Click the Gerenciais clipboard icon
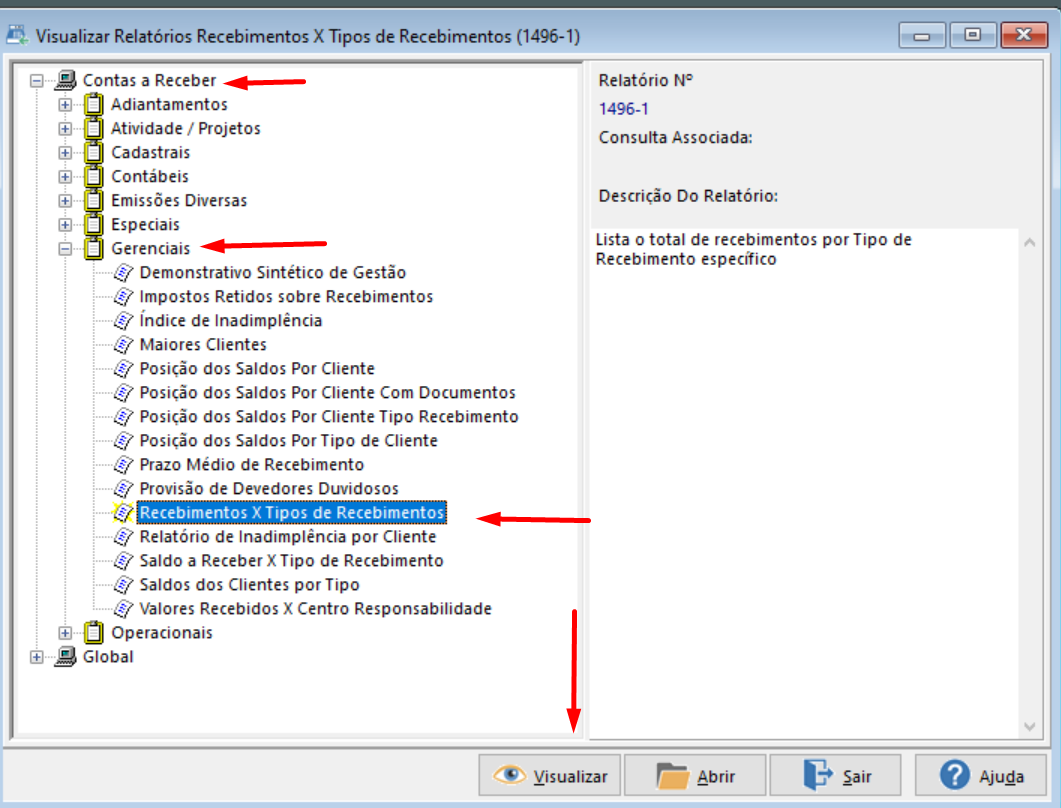 (x=93, y=248)
